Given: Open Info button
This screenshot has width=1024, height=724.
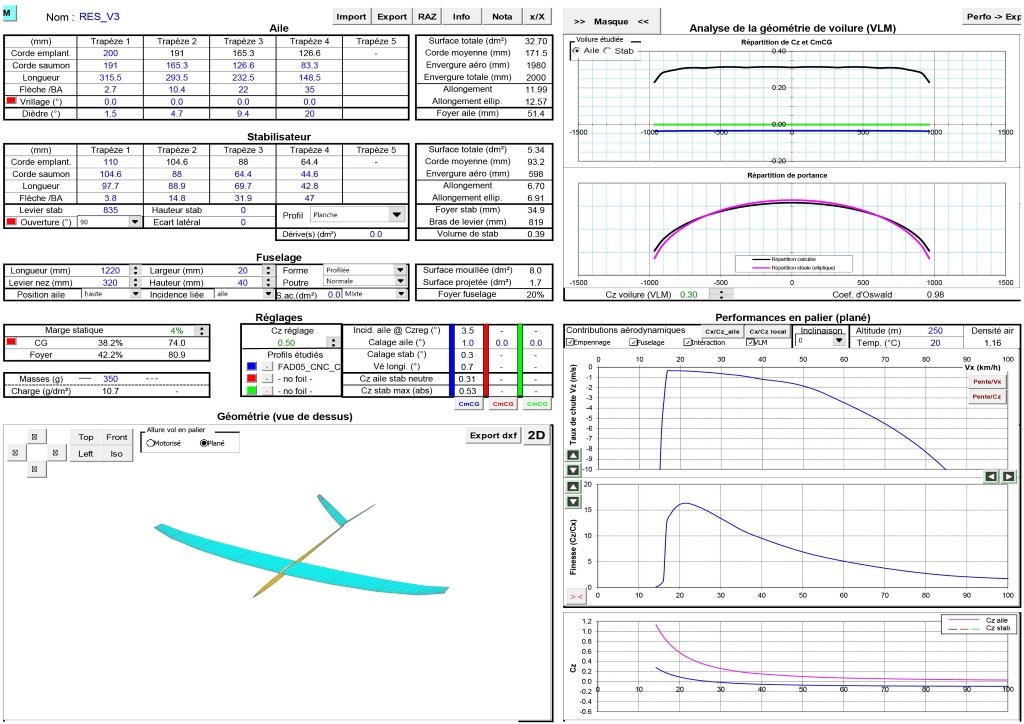Looking at the screenshot, I should pos(461,16).
